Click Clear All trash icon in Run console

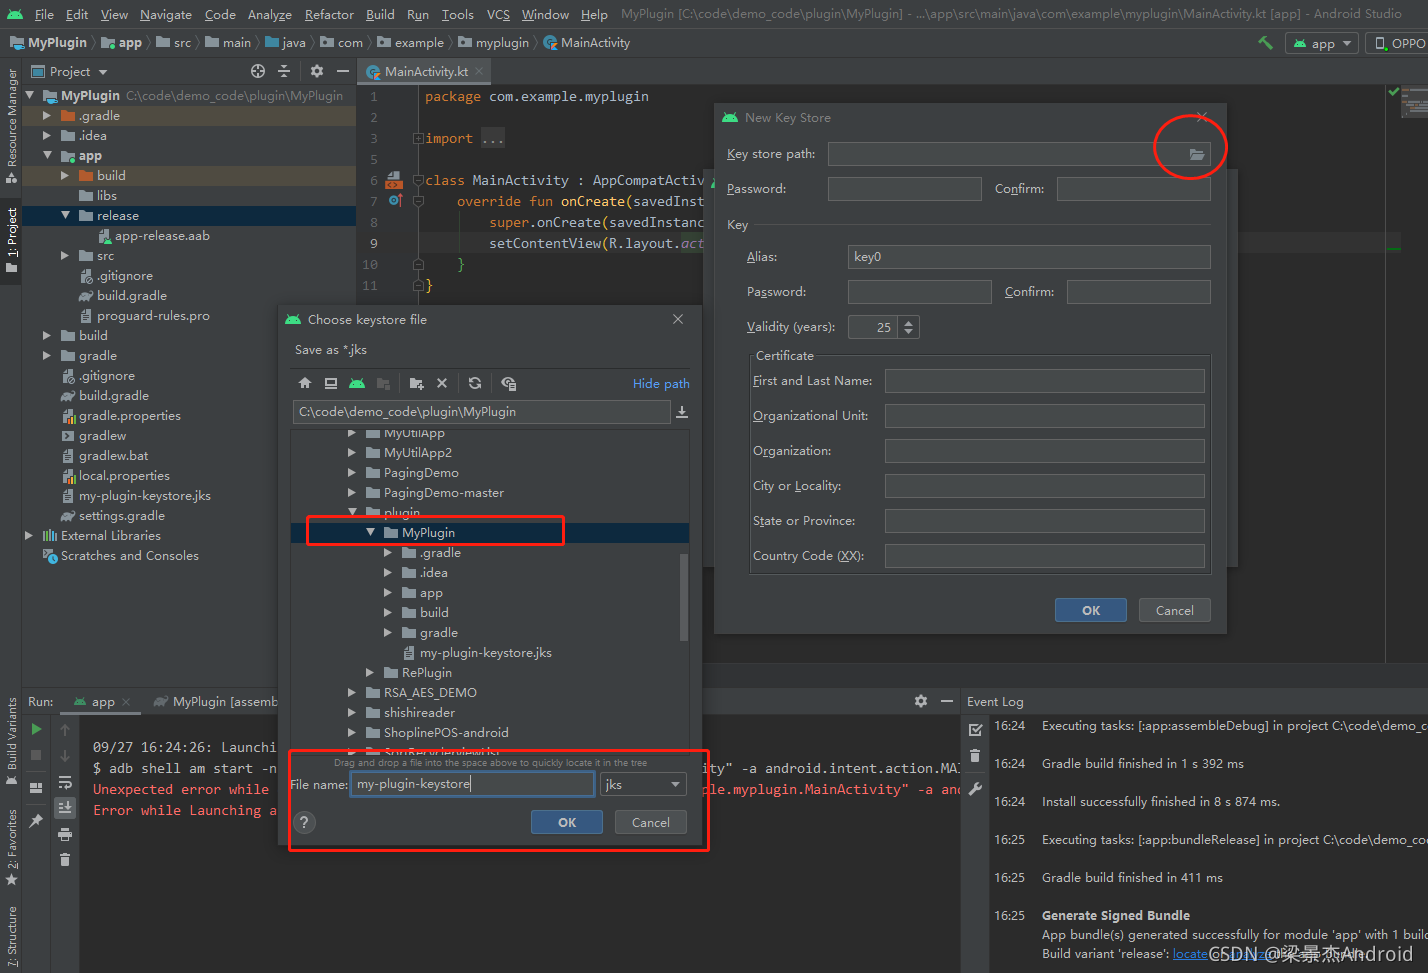65,859
